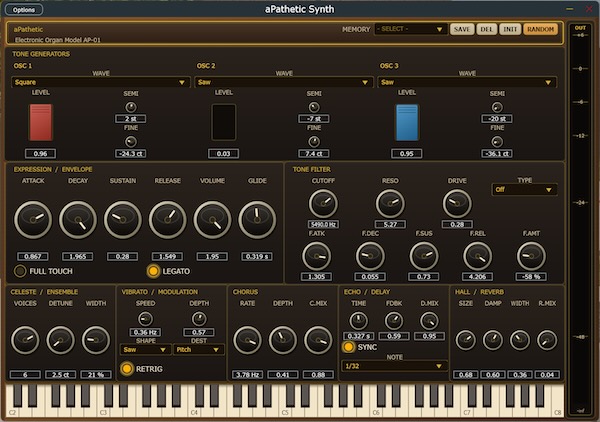Screen dimensions: 600x422
Task: Click the reverb SIZE knob
Action: coord(466,340)
